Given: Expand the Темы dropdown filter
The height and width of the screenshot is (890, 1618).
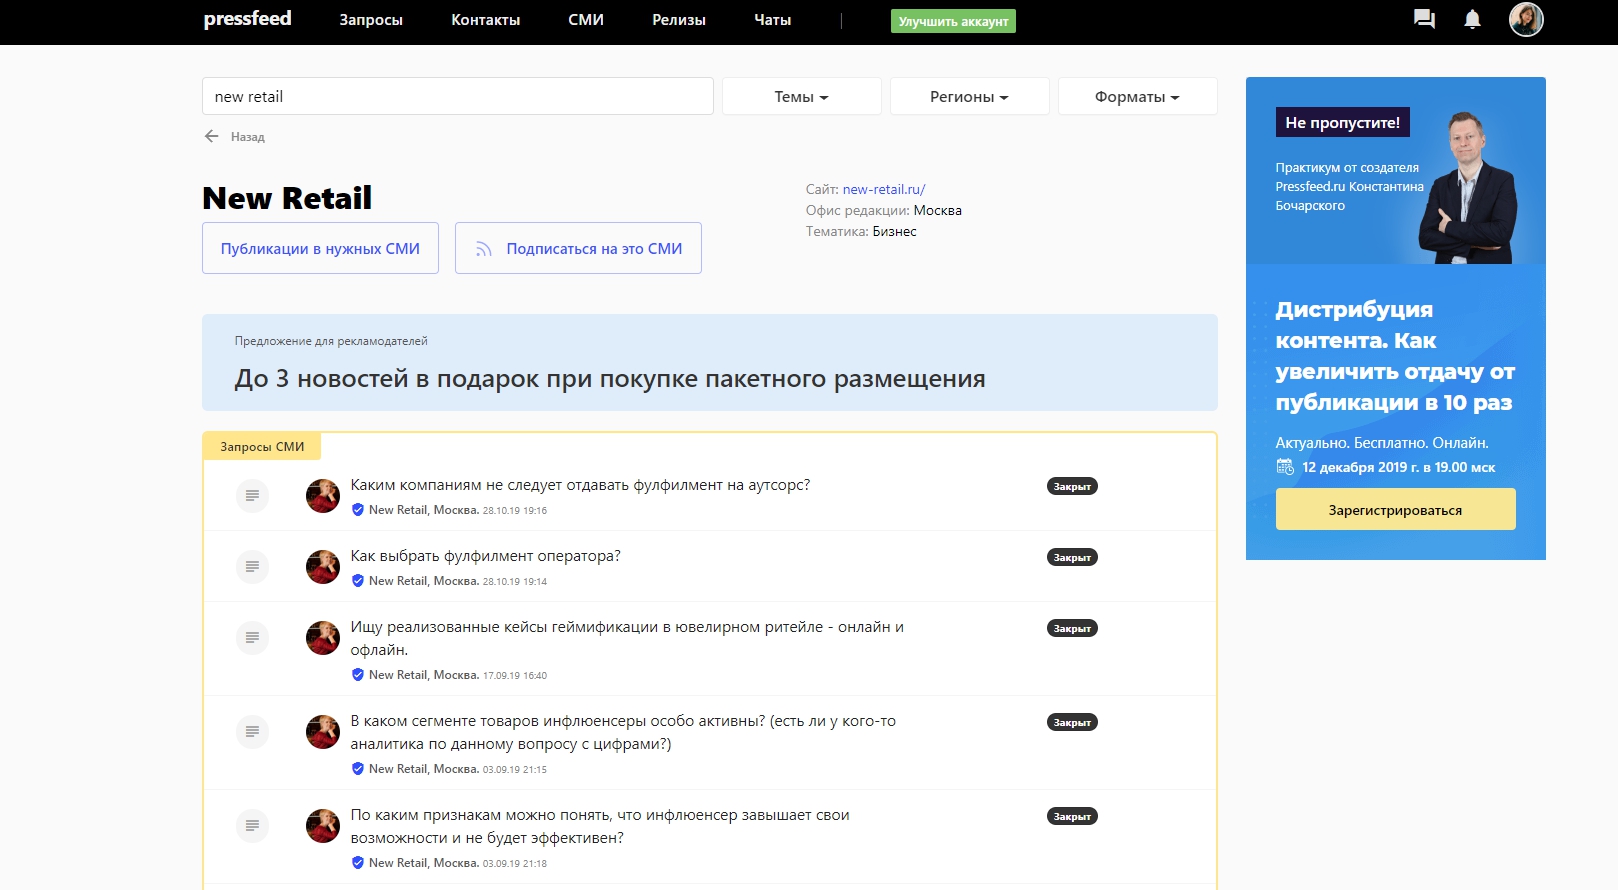Looking at the screenshot, I should [801, 97].
